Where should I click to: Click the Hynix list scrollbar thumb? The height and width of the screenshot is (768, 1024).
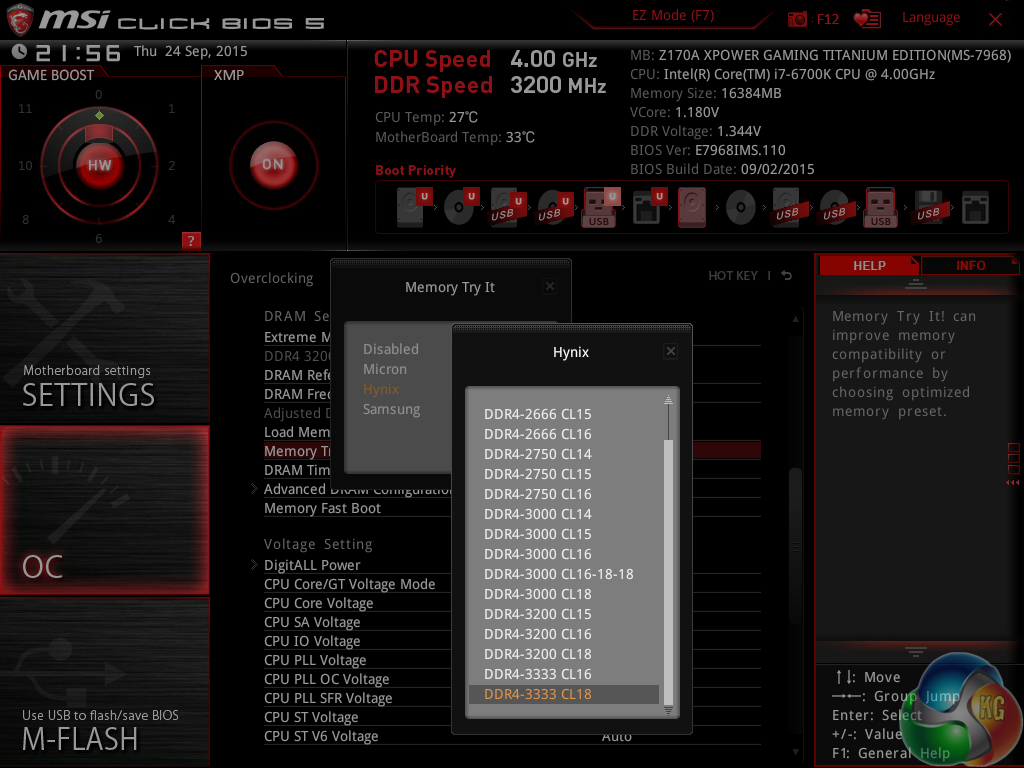(x=668, y=572)
